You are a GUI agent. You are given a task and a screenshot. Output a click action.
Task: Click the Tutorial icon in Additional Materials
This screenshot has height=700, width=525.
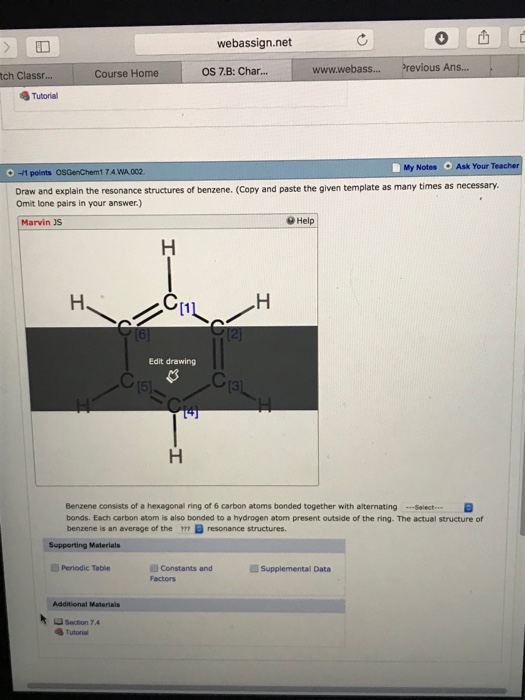(x=59, y=632)
